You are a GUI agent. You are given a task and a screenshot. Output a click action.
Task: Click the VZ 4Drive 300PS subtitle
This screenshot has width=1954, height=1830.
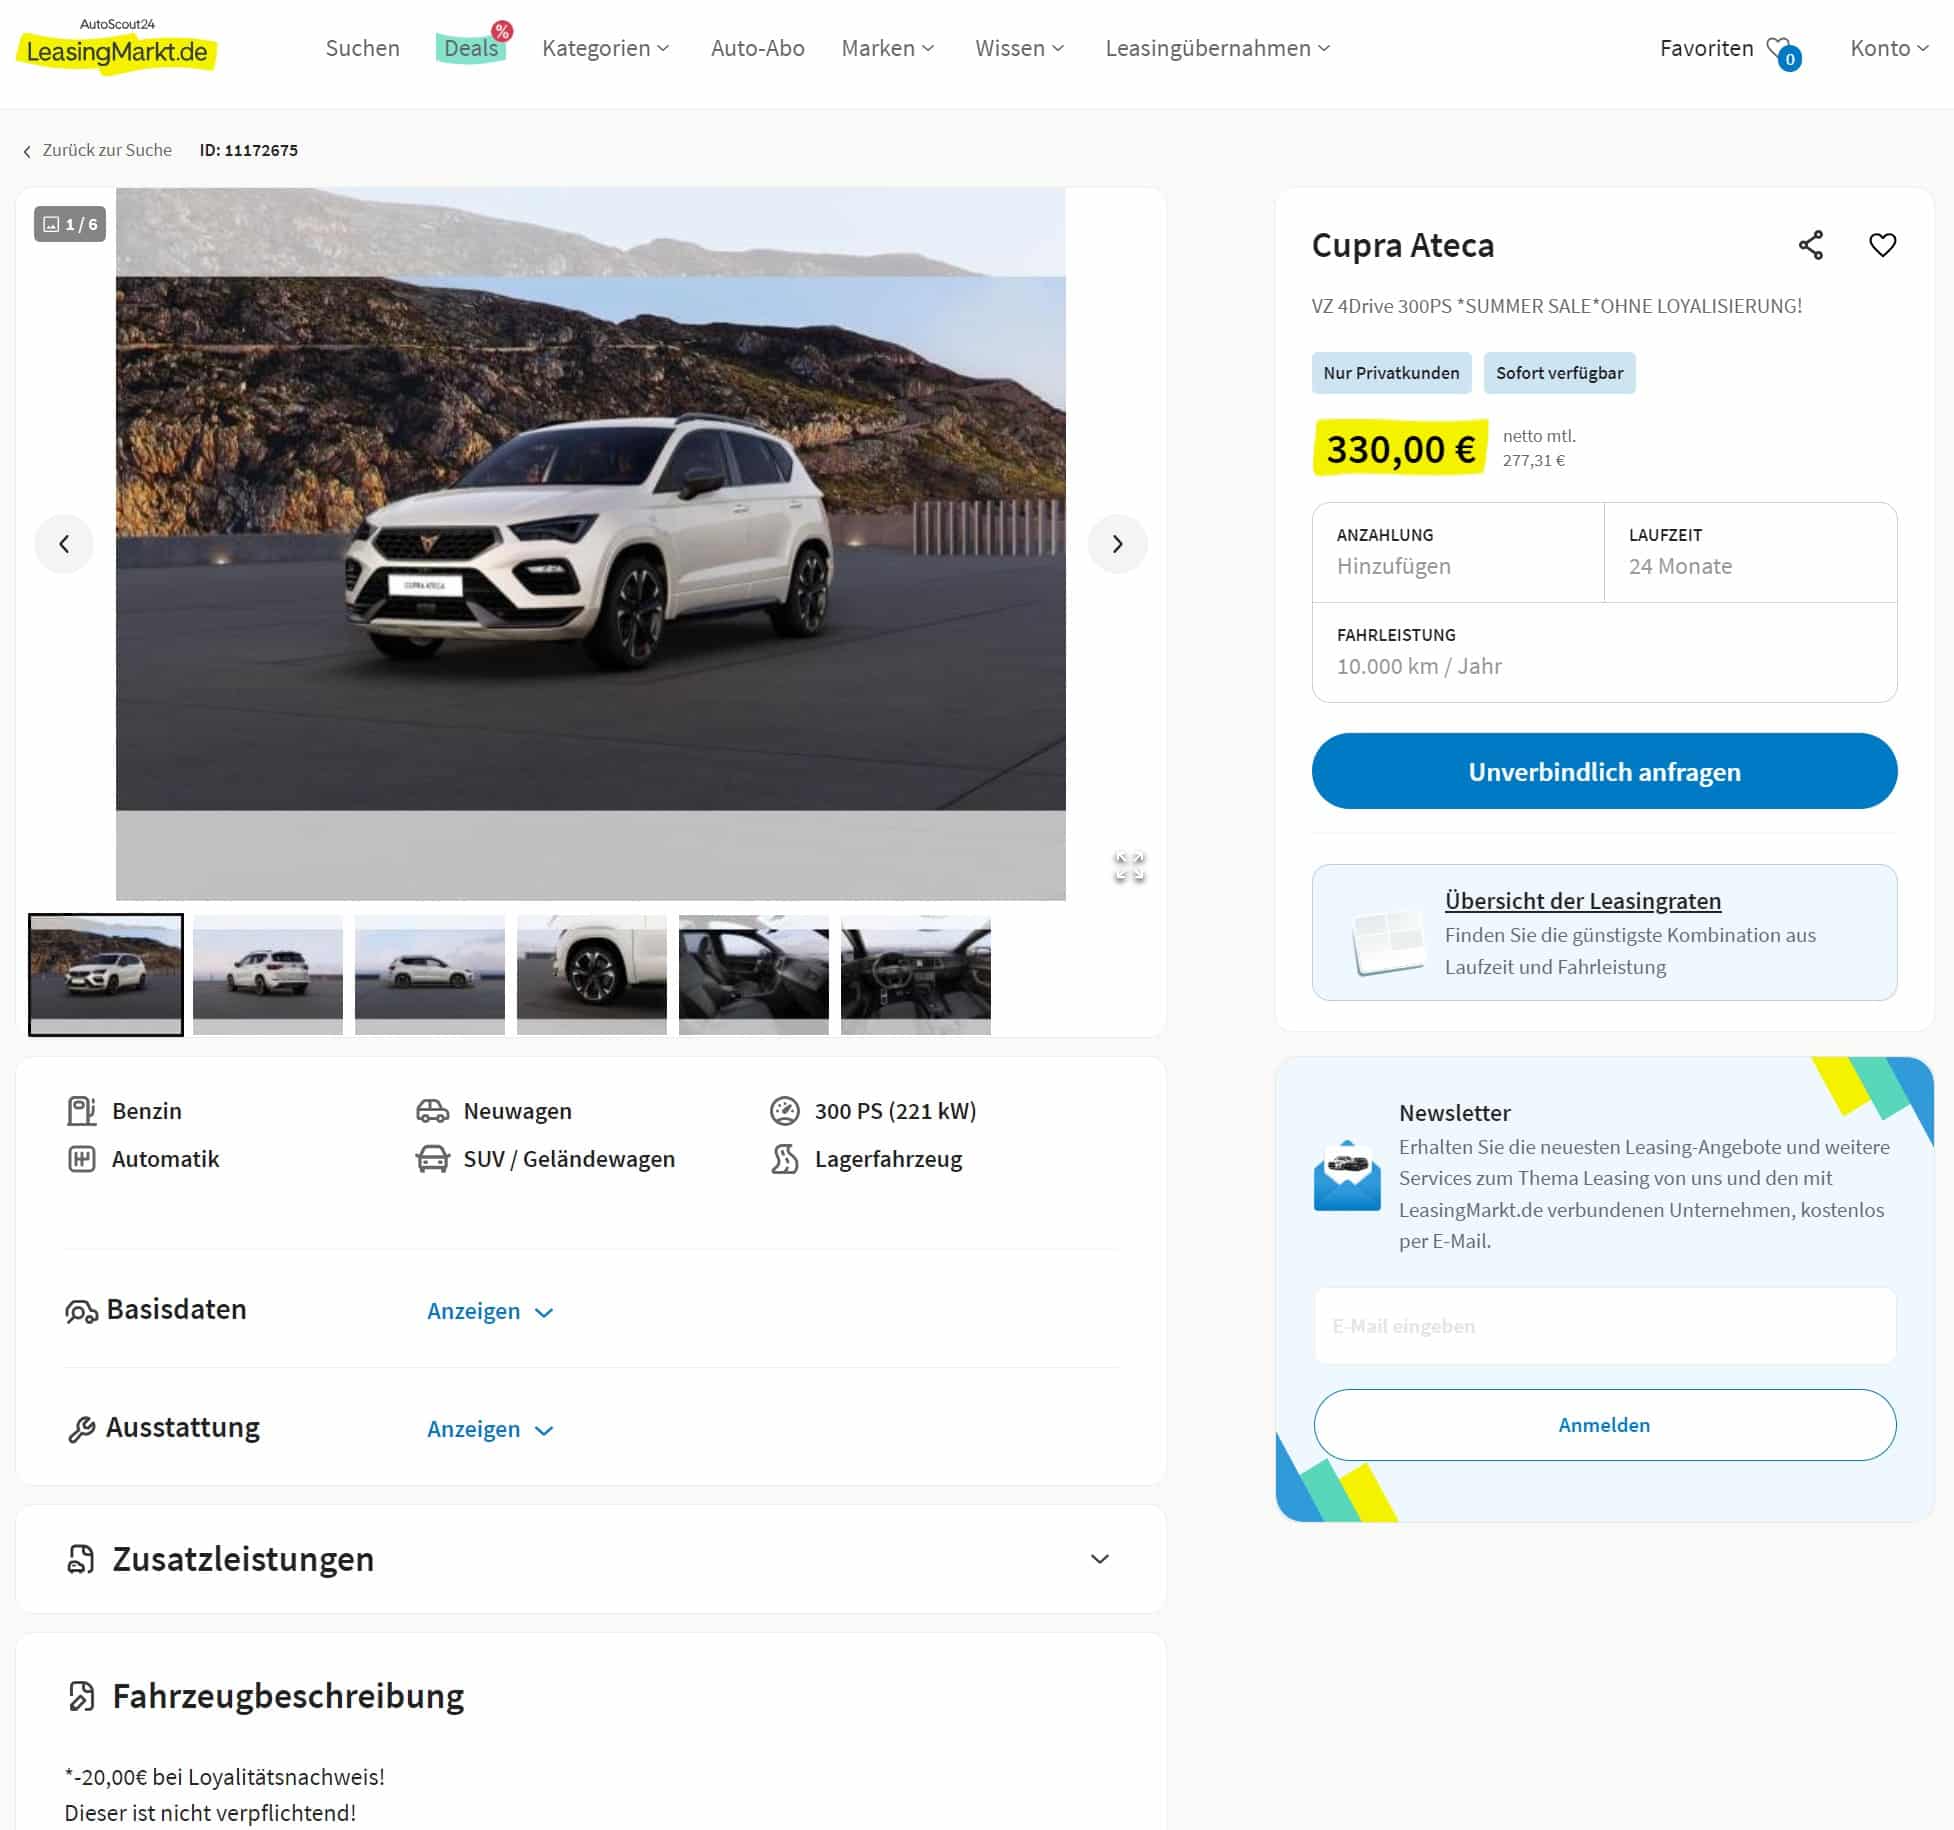(x=1556, y=306)
